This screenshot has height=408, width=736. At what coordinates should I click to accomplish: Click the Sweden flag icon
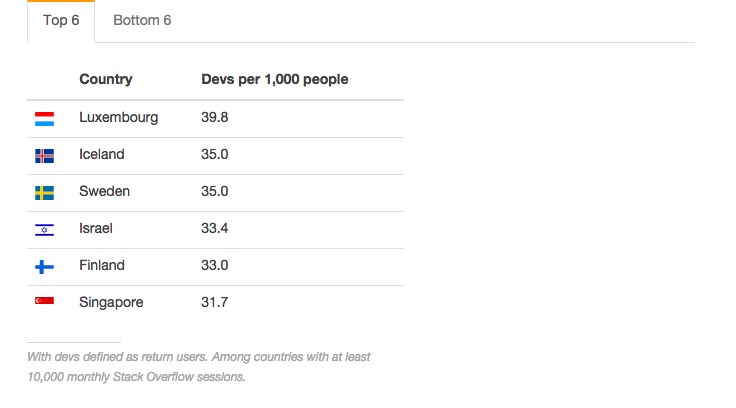point(44,192)
